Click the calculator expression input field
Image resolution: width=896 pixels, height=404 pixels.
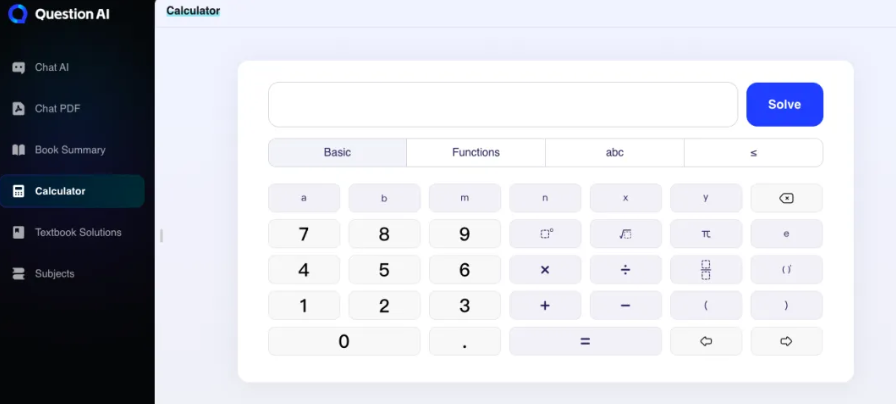pos(502,105)
